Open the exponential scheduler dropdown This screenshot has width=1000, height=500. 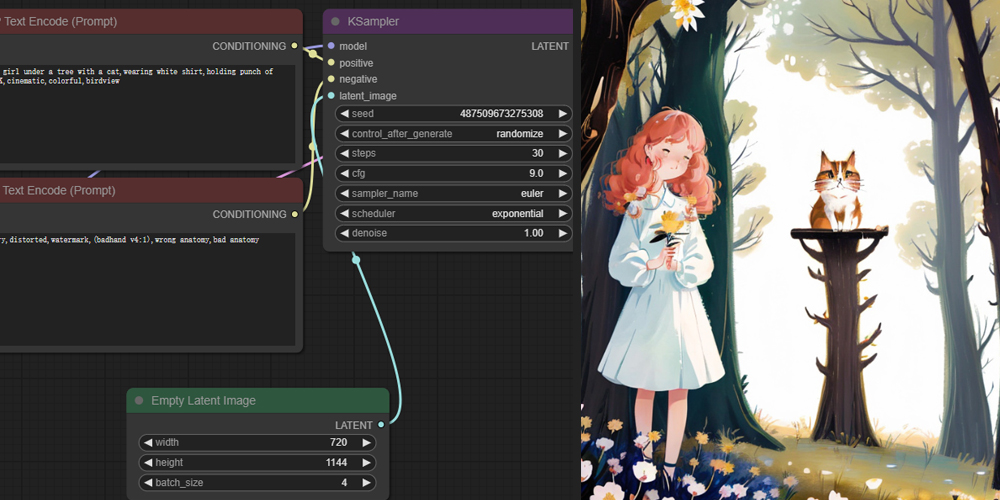click(517, 214)
